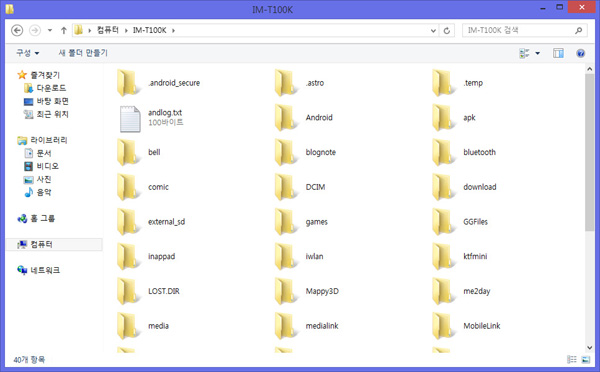Click the scrollbar up arrow

coord(589,69)
